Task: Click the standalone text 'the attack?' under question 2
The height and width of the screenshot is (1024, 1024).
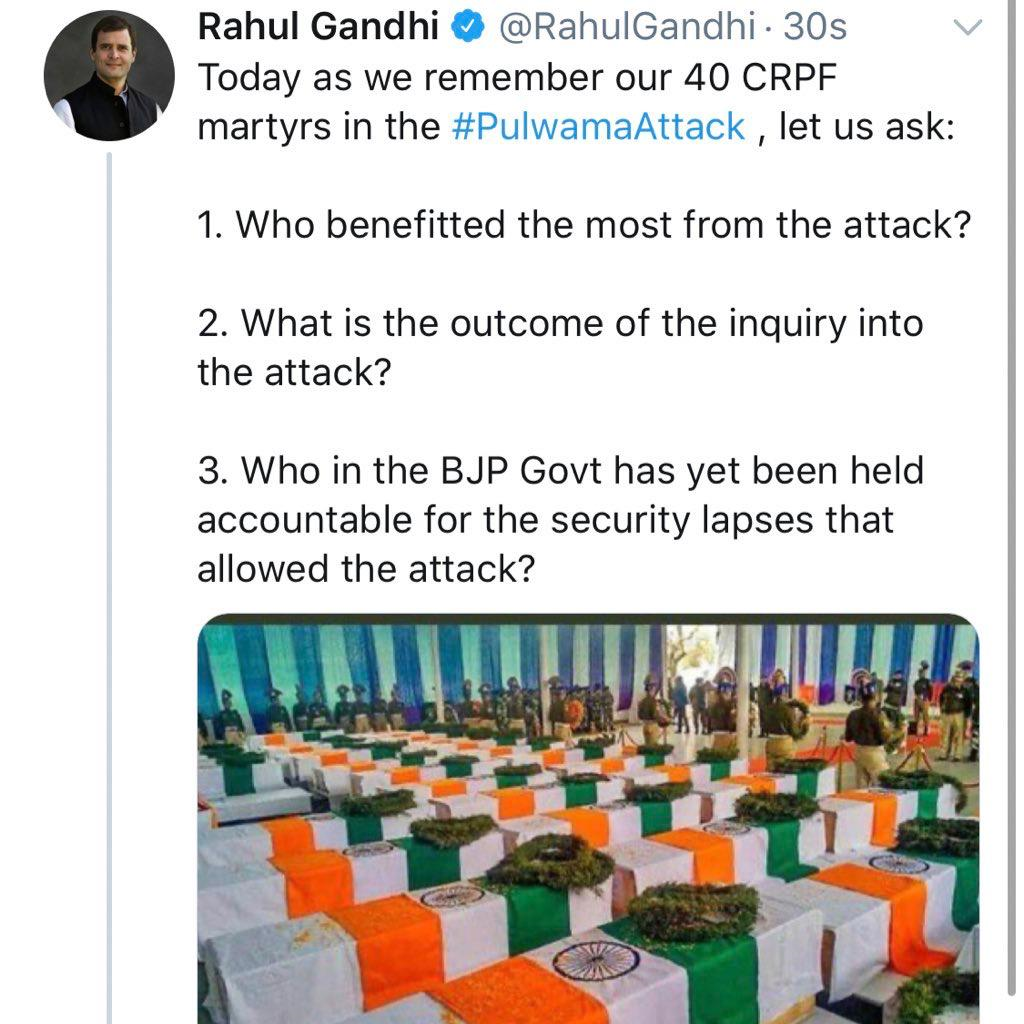Action: tap(294, 372)
